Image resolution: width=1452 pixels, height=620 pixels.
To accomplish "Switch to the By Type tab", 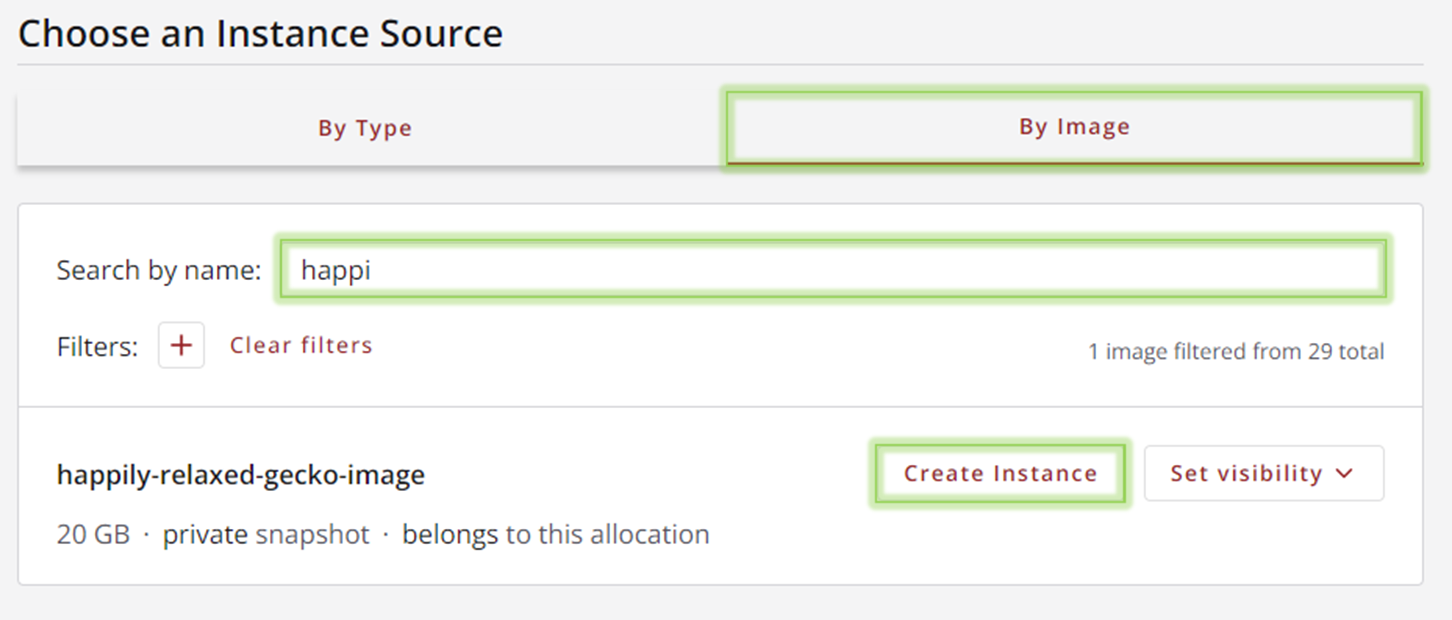I will 365,128.
